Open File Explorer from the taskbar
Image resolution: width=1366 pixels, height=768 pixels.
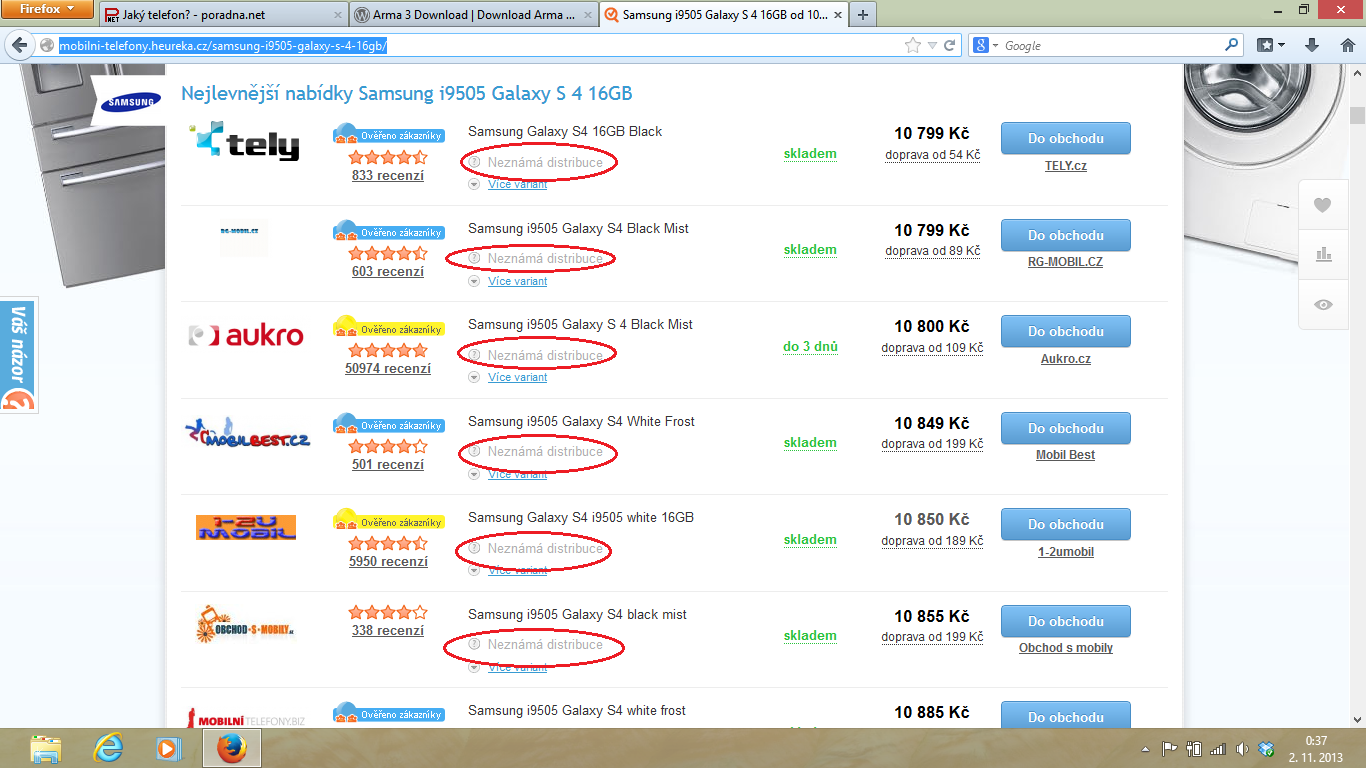[x=45, y=747]
